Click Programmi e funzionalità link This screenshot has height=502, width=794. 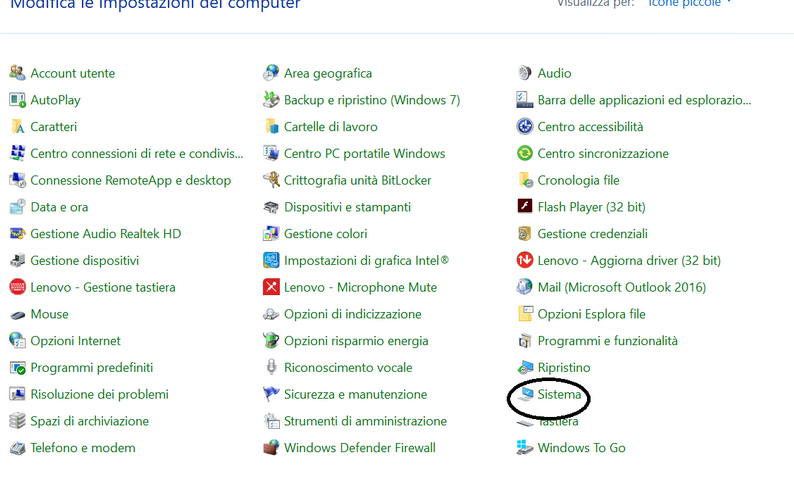tap(608, 341)
